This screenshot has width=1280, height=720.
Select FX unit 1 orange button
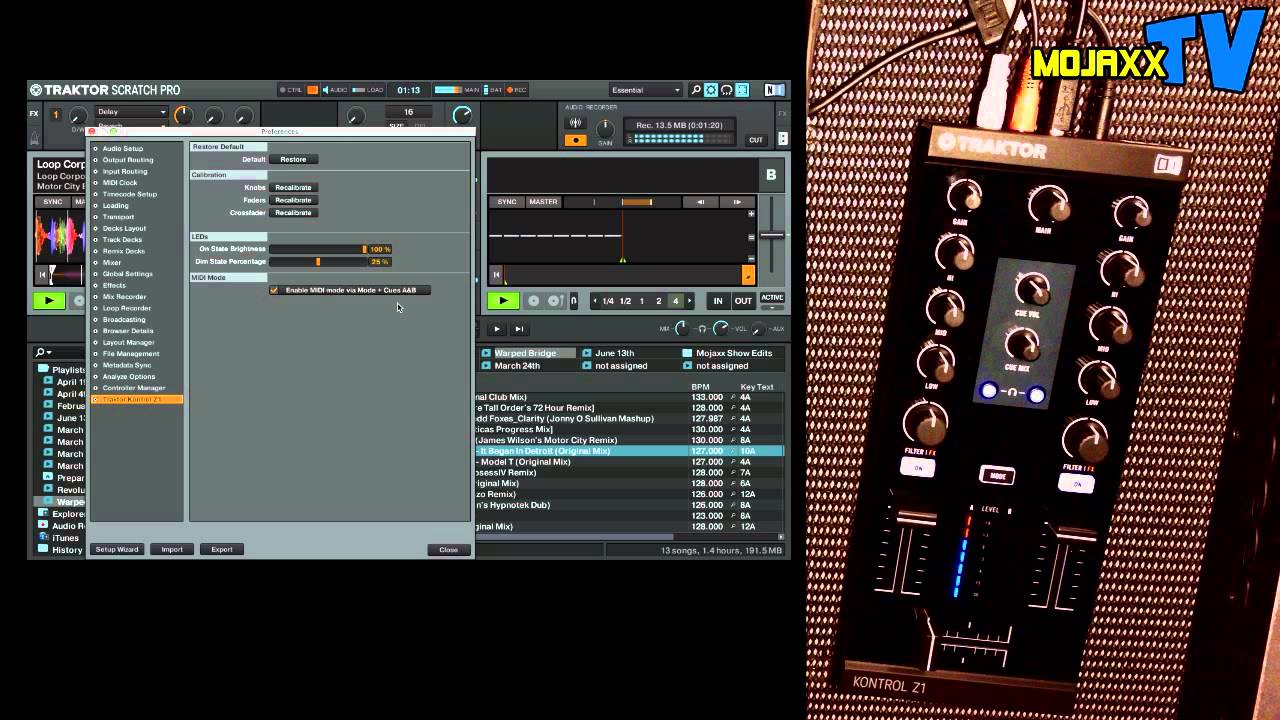(56, 114)
